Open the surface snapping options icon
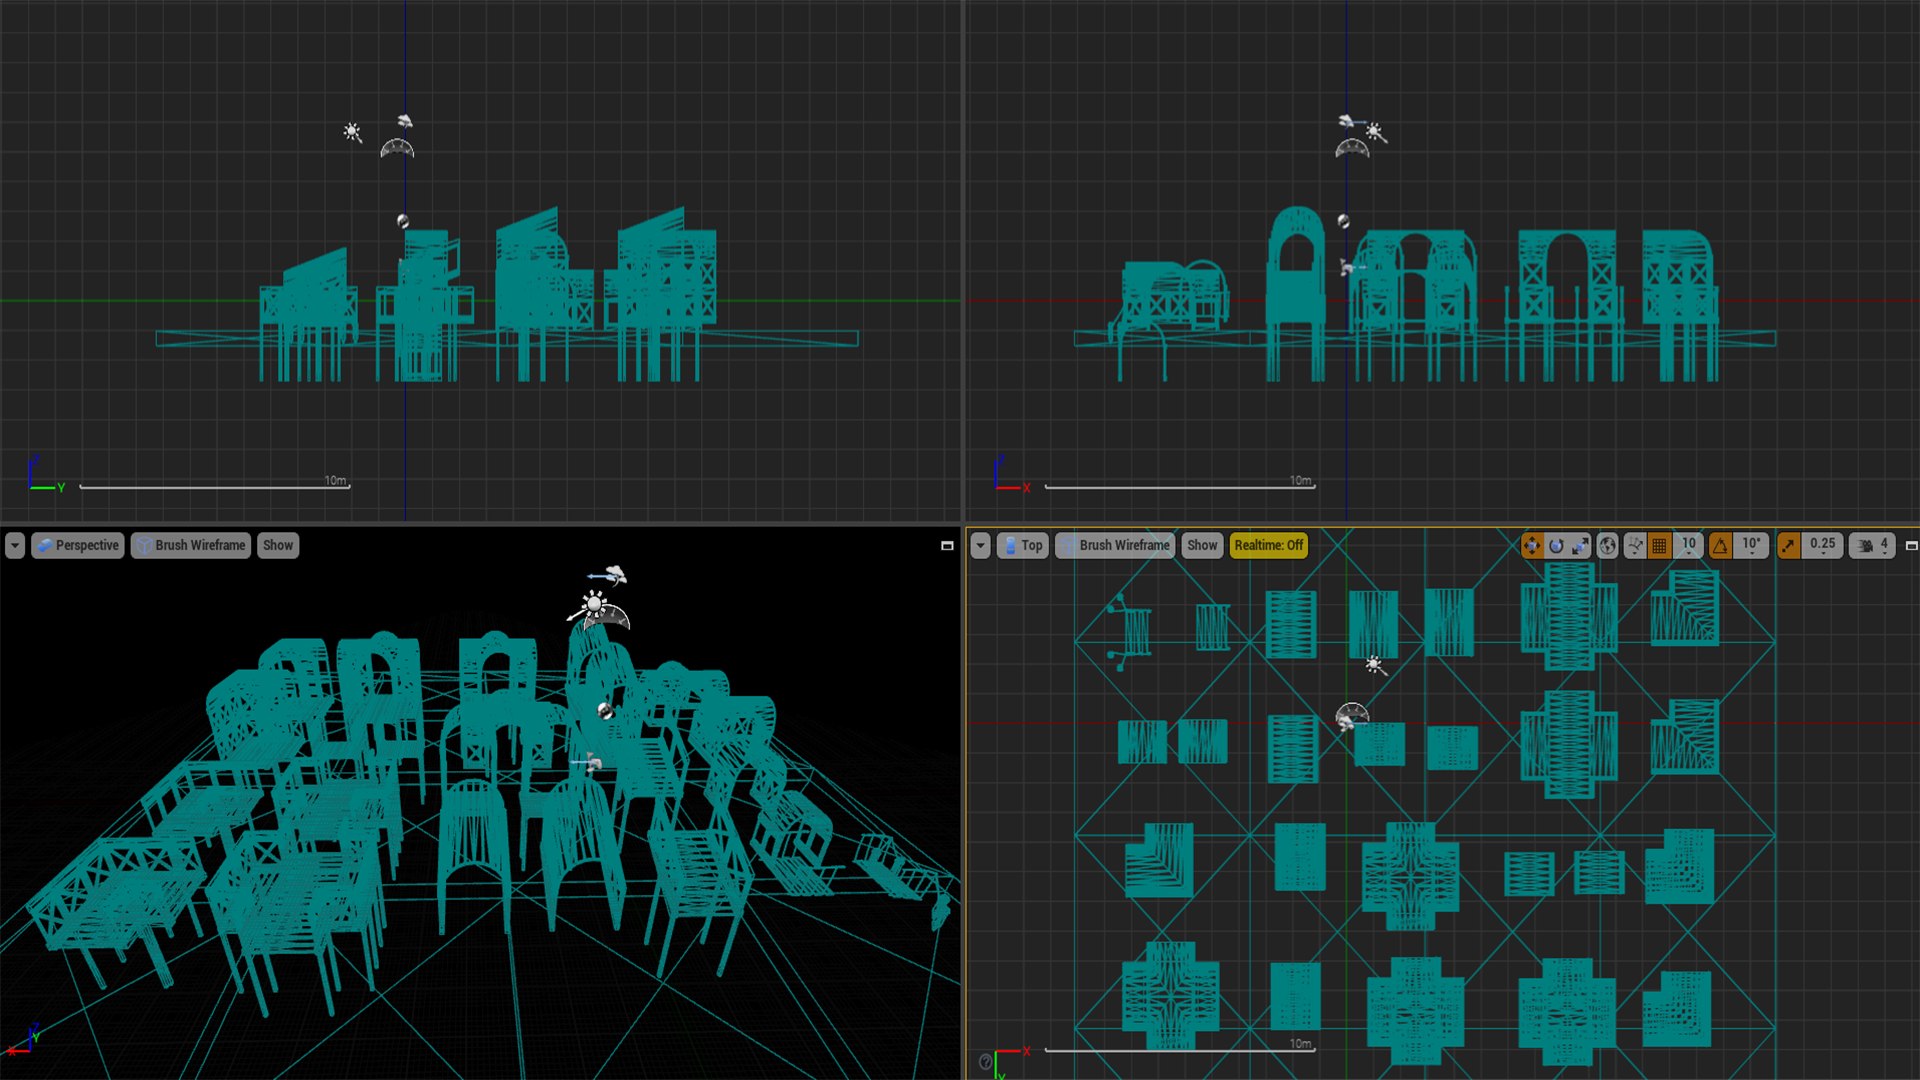The height and width of the screenshot is (1080, 1920). (x=1635, y=545)
